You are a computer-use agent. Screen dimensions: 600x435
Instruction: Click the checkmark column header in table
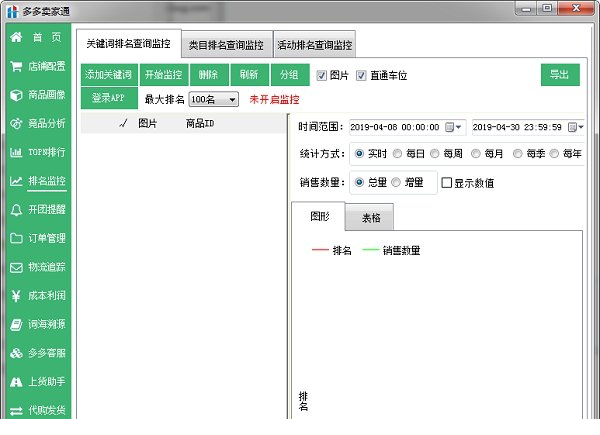(x=123, y=123)
